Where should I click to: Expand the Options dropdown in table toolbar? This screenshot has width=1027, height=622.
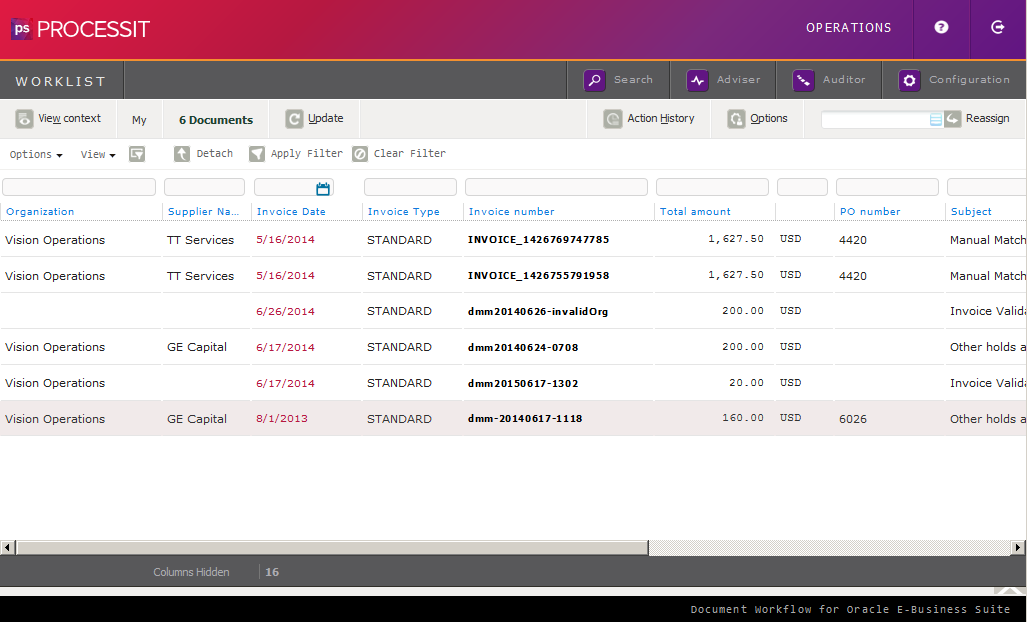tap(36, 155)
